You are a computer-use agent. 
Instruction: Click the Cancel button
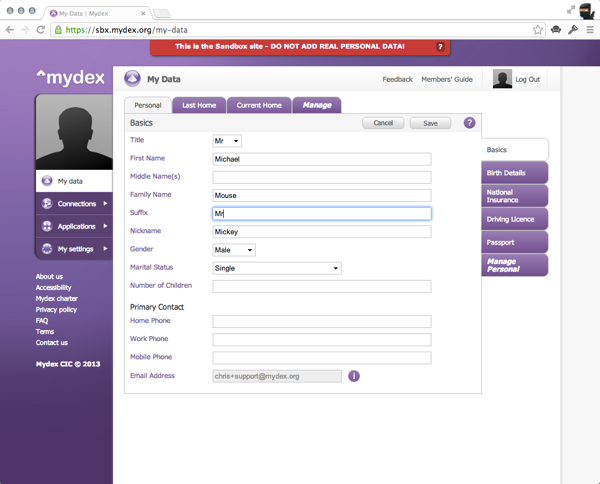click(x=383, y=123)
